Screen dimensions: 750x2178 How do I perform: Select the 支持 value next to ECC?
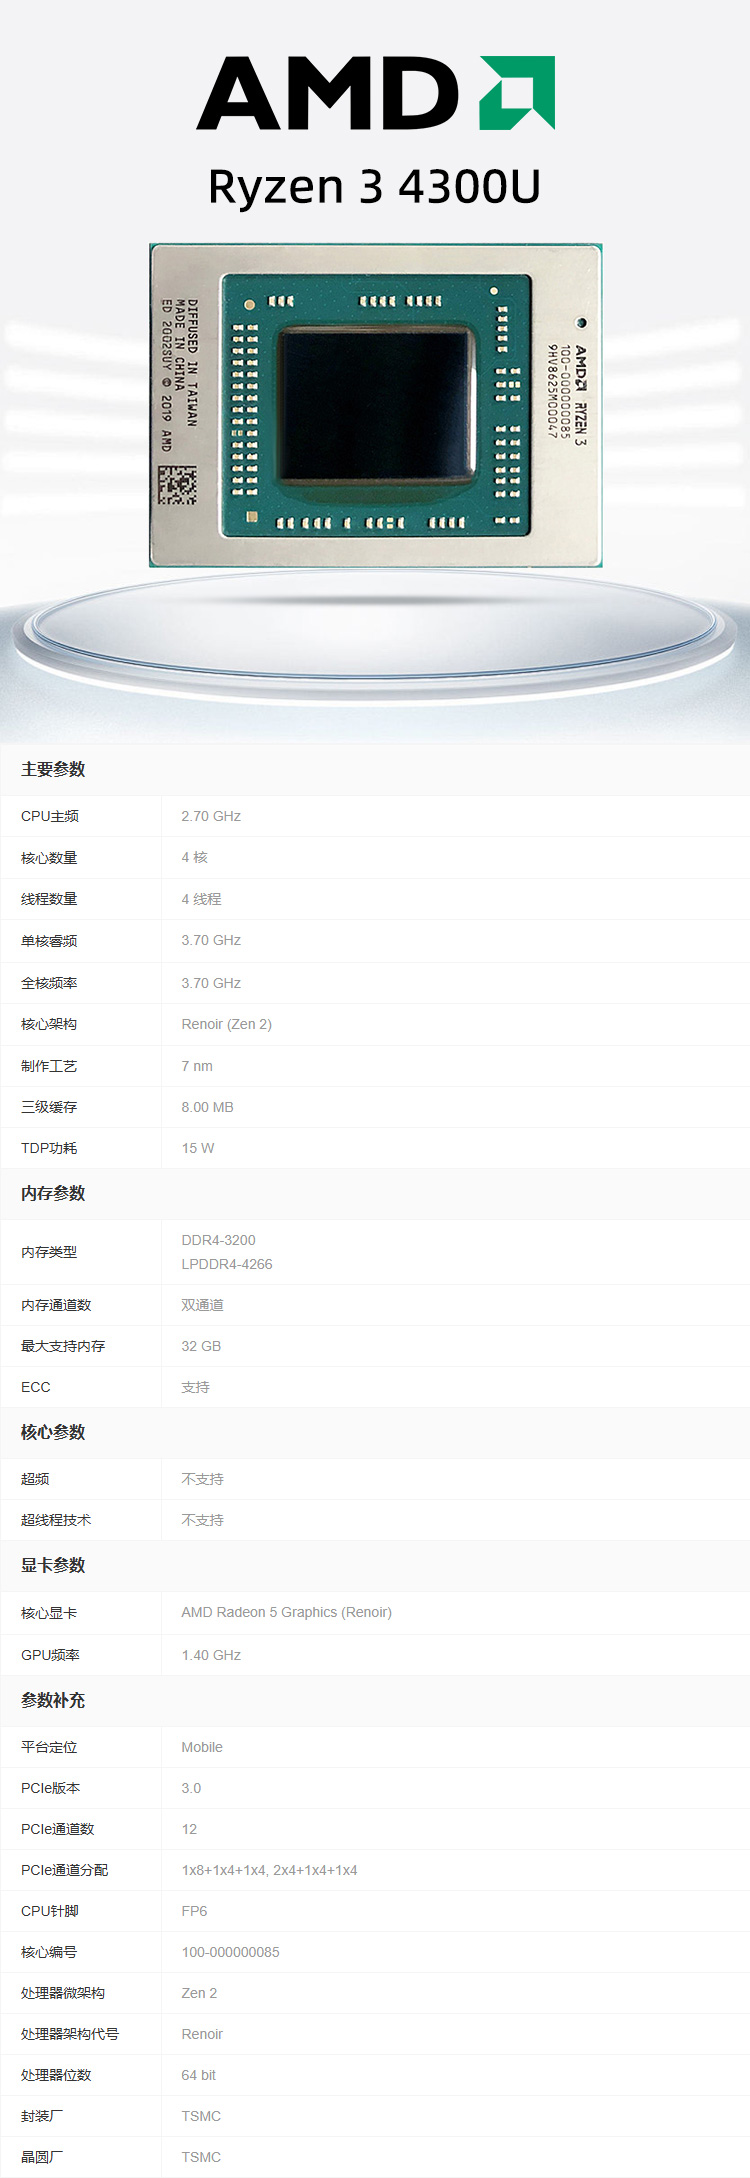click(195, 1387)
